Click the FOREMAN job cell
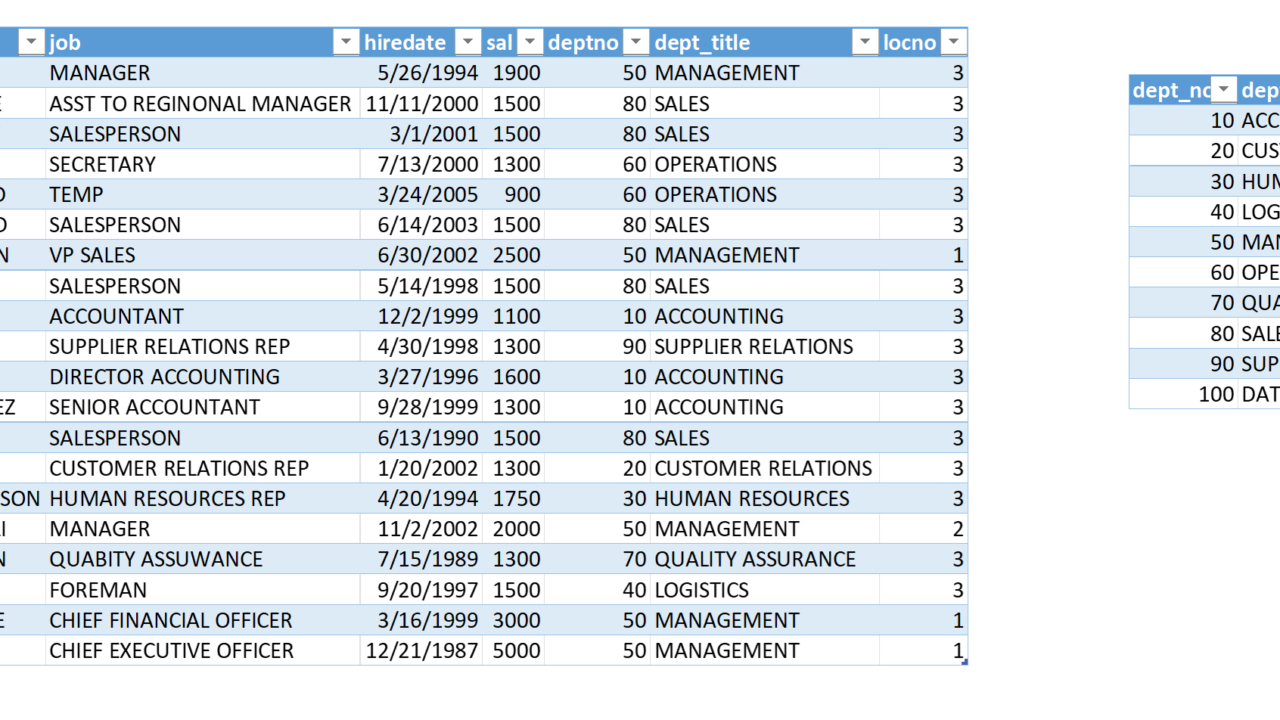The height and width of the screenshot is (720, 1280). pos(203,590)
